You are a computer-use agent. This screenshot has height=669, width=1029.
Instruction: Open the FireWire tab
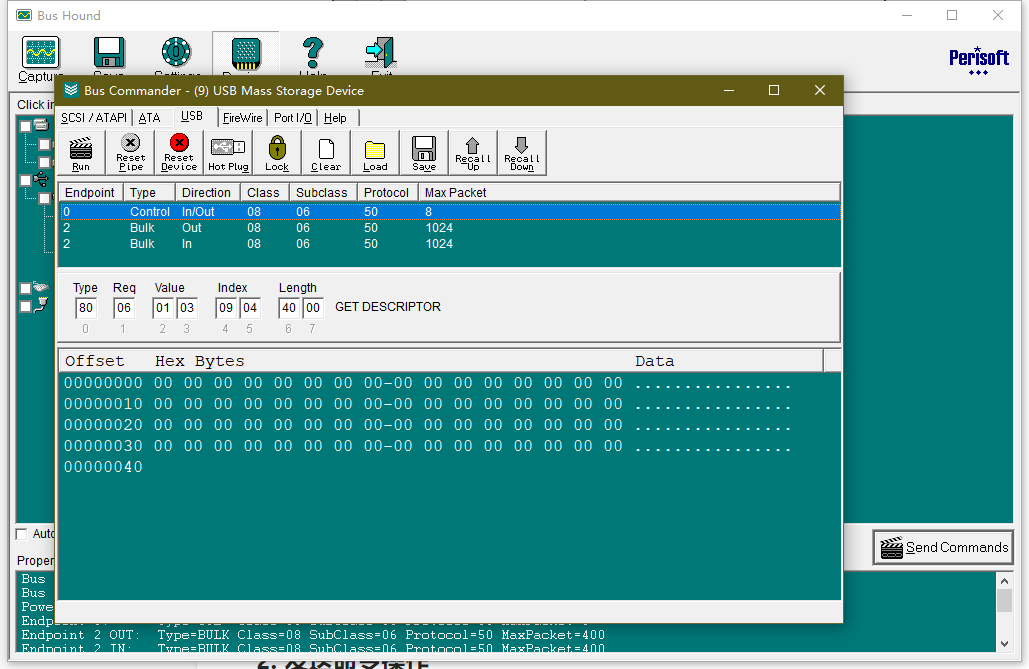[x=242, y=118]
